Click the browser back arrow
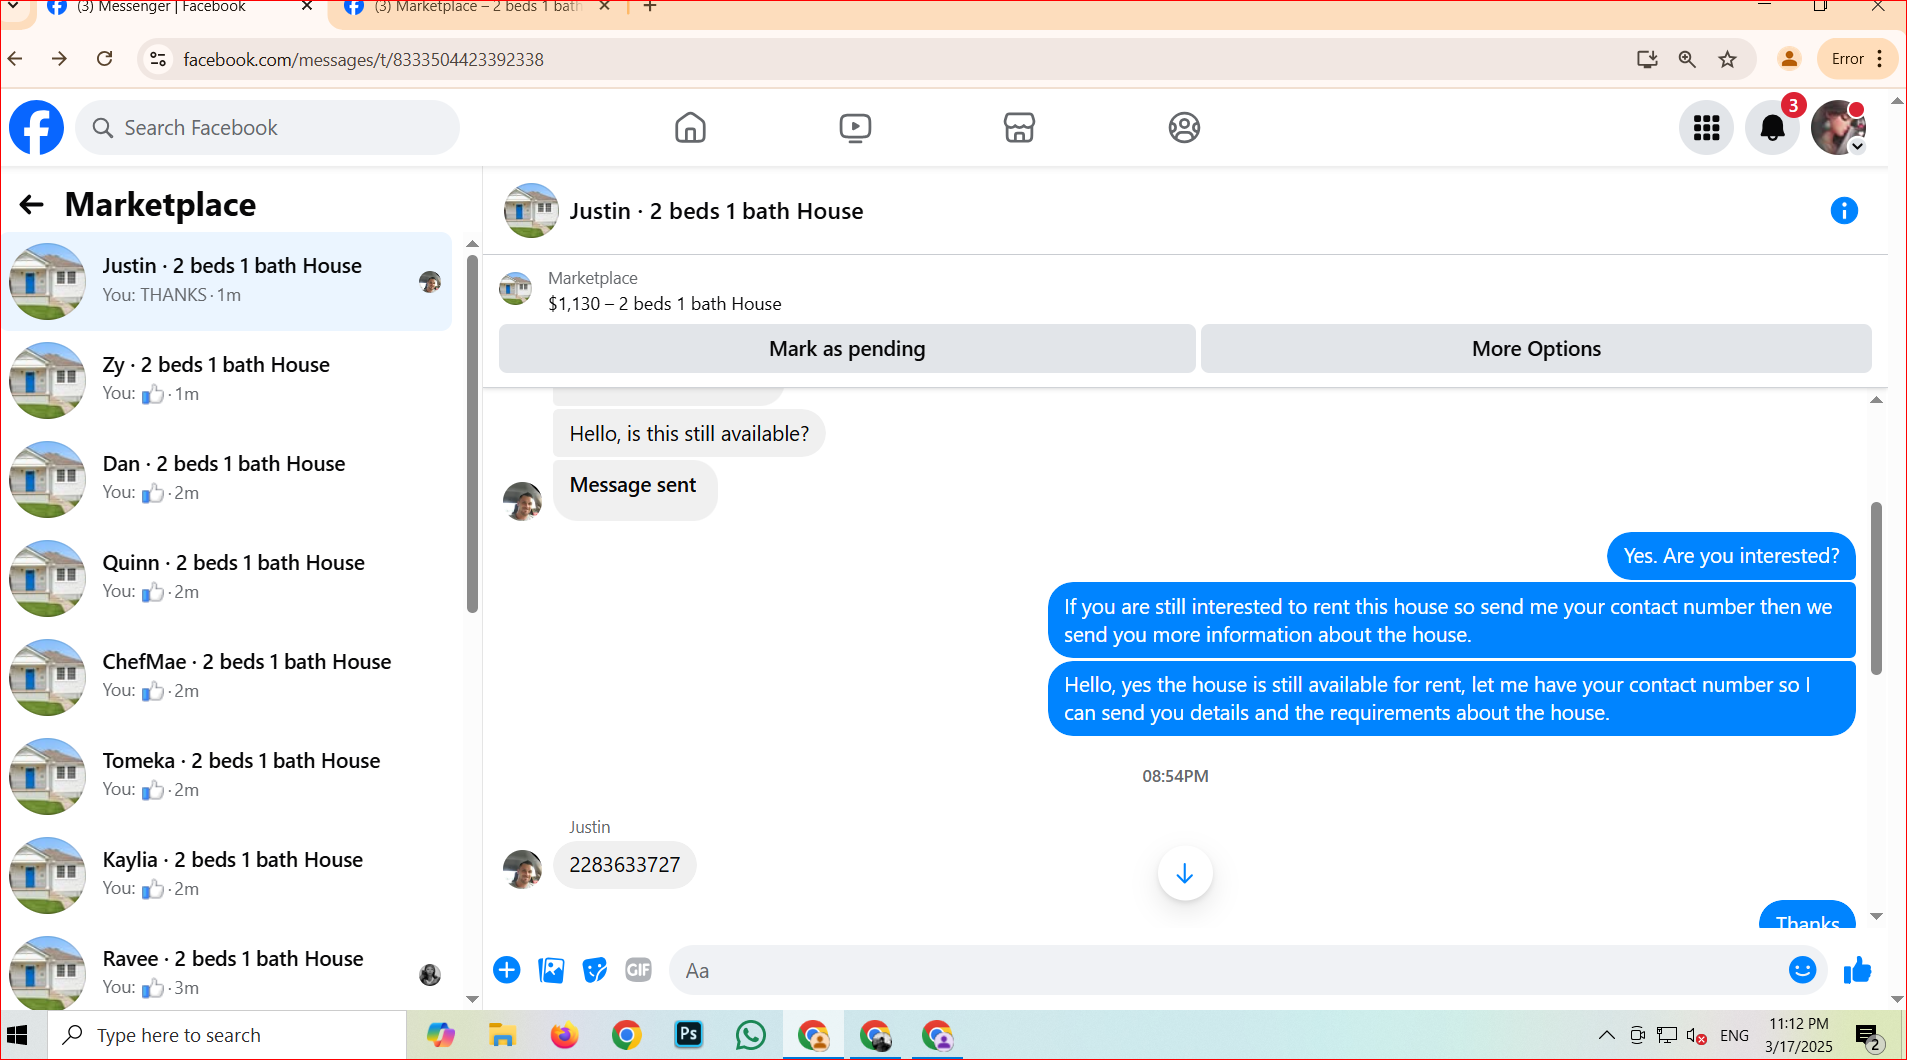1907x1060 pixels. [x=15, y=59]
